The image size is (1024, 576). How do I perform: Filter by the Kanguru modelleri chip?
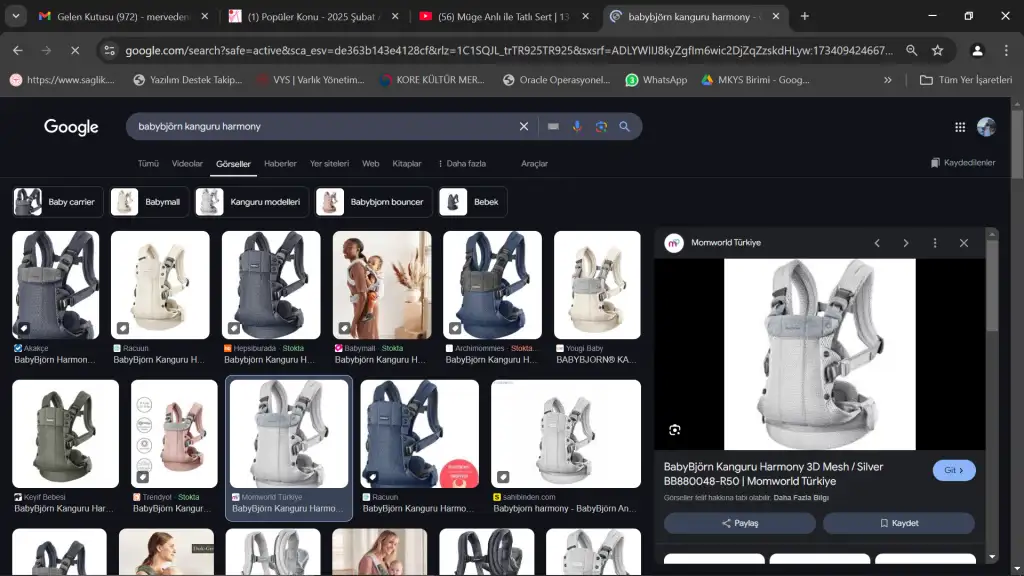252,202
